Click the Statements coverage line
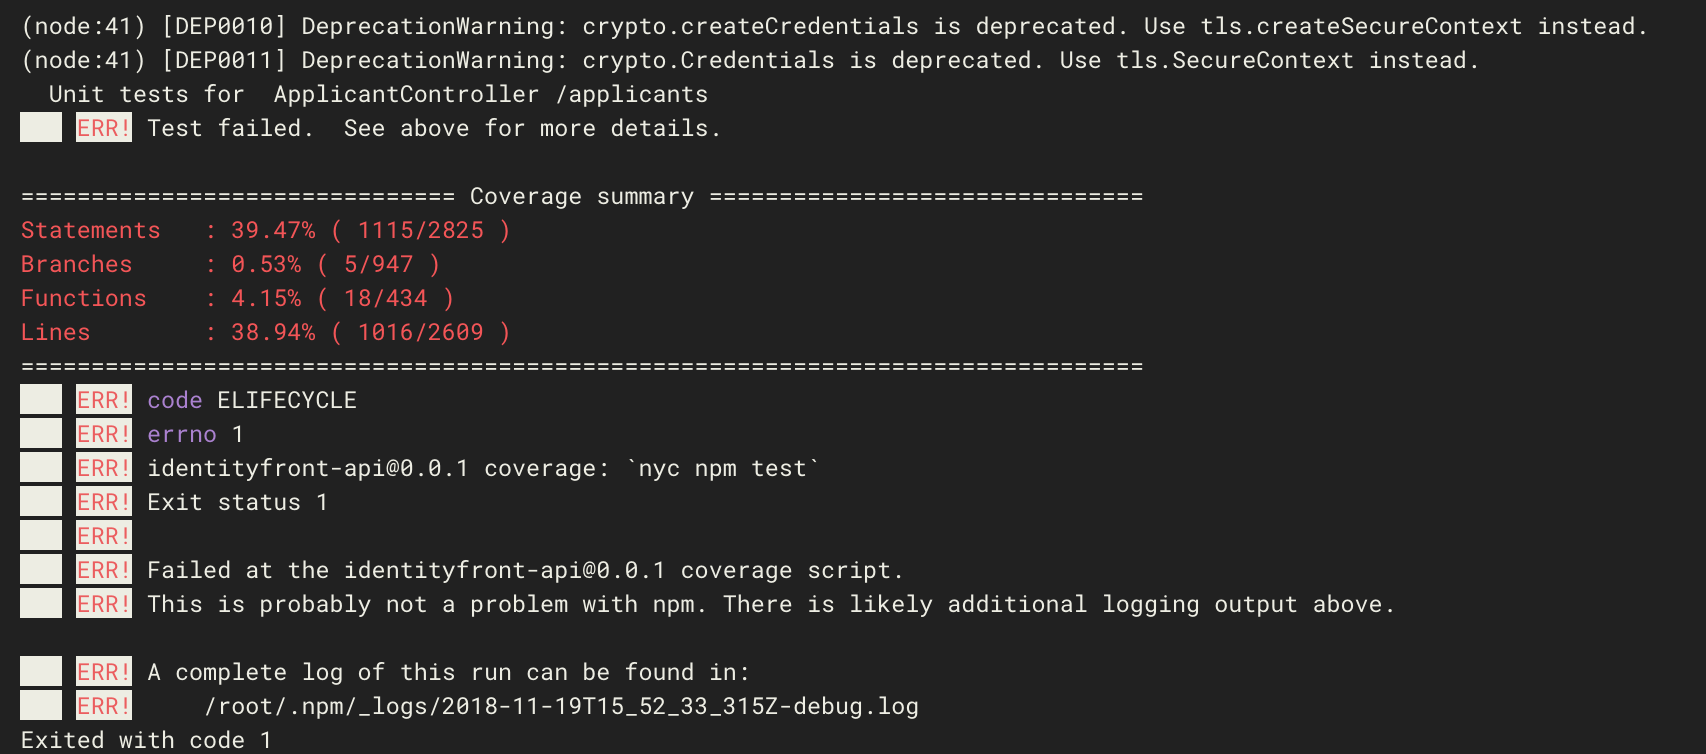The height and width of the screenshot is (754, 1706). click(x=266, y=231)
